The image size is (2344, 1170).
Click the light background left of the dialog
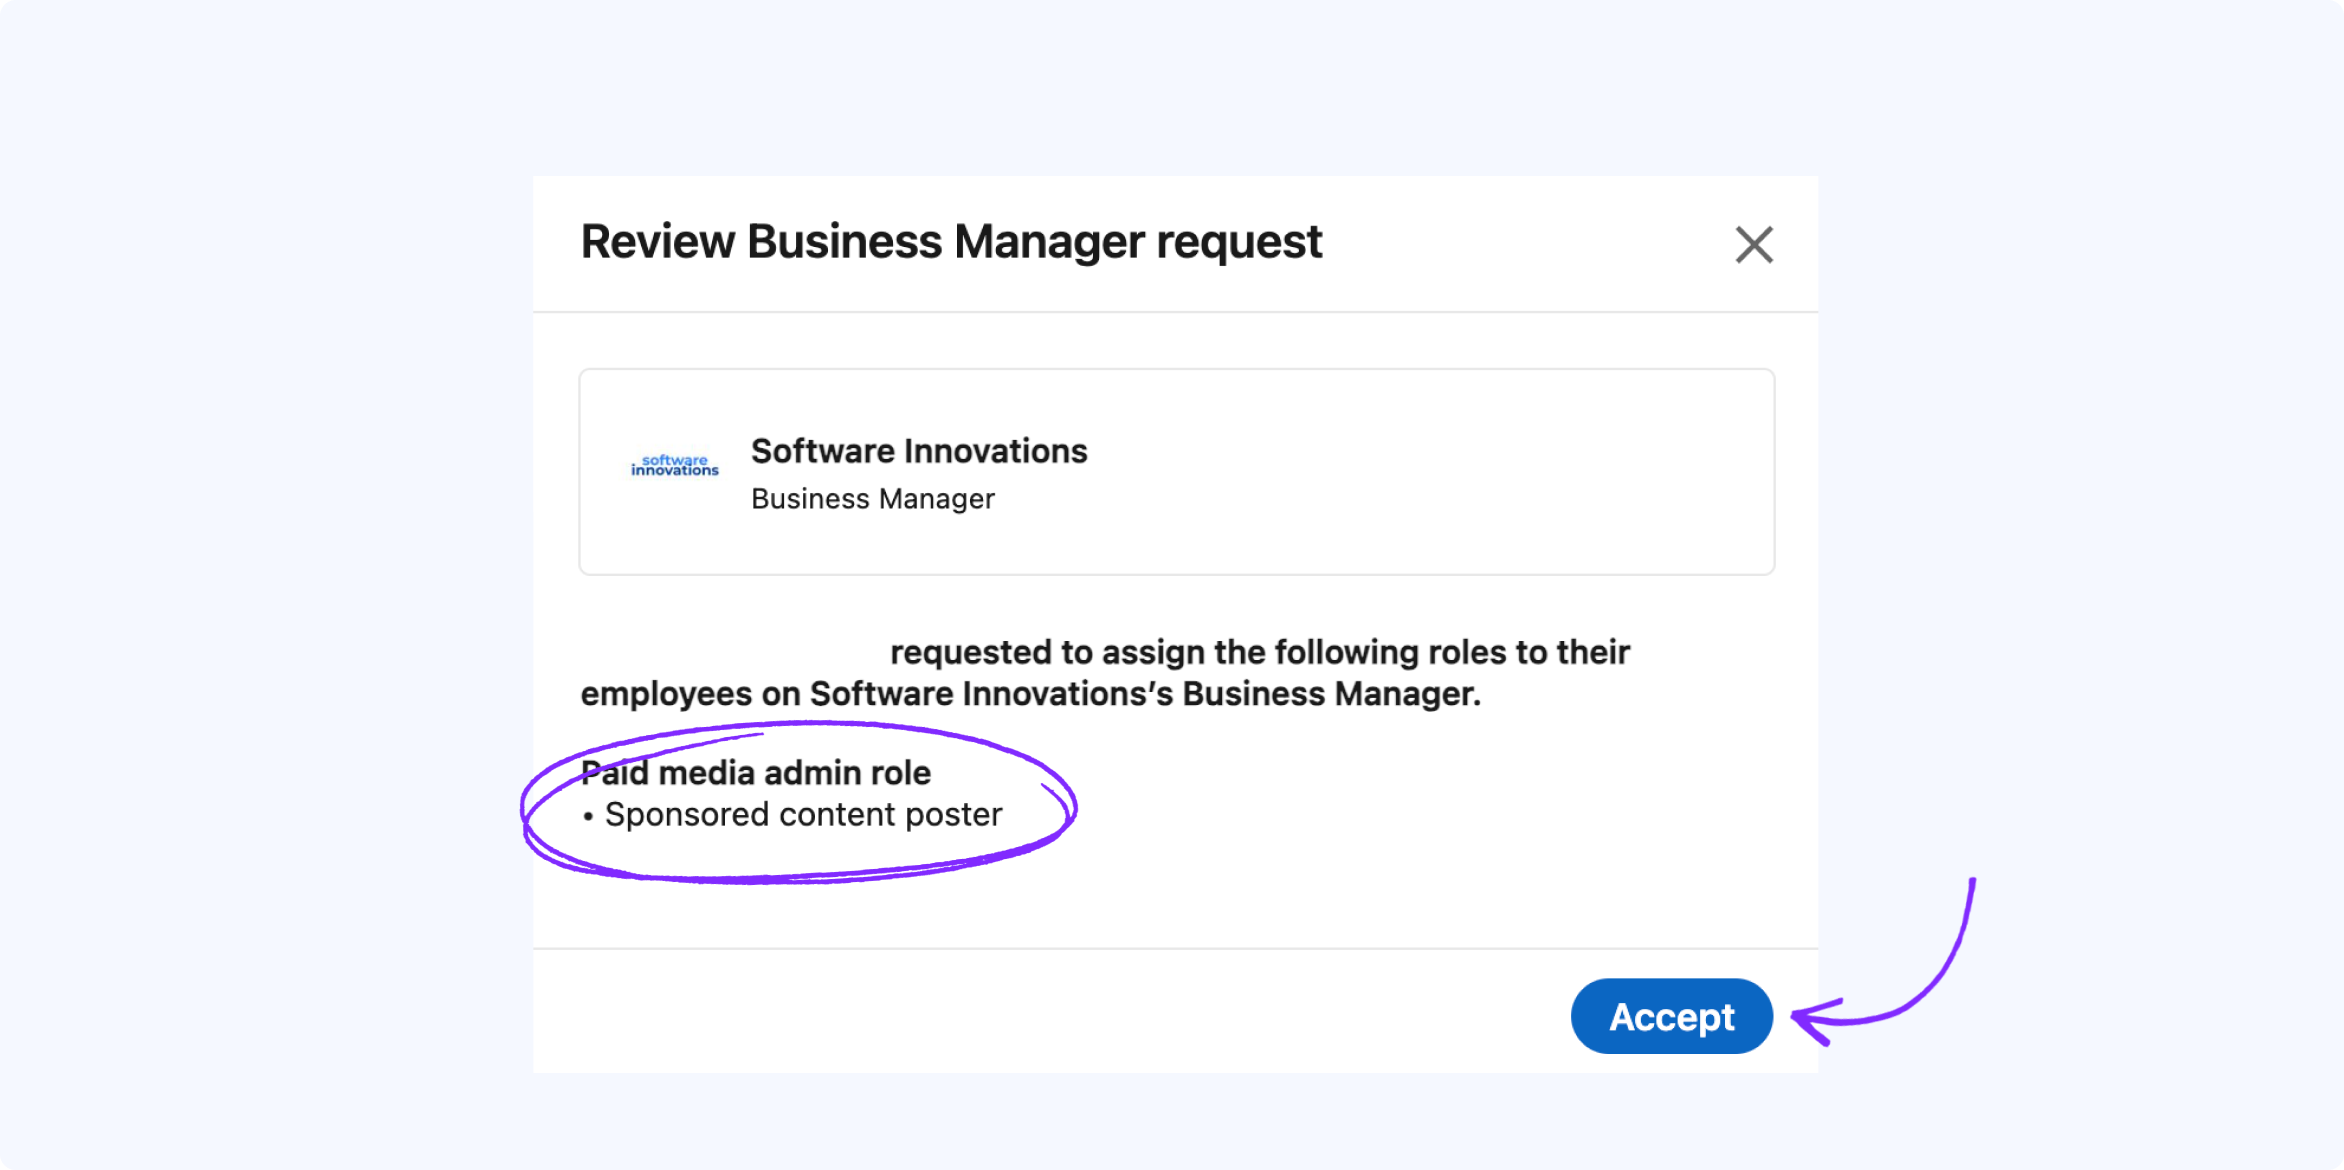tap(270, 600)
